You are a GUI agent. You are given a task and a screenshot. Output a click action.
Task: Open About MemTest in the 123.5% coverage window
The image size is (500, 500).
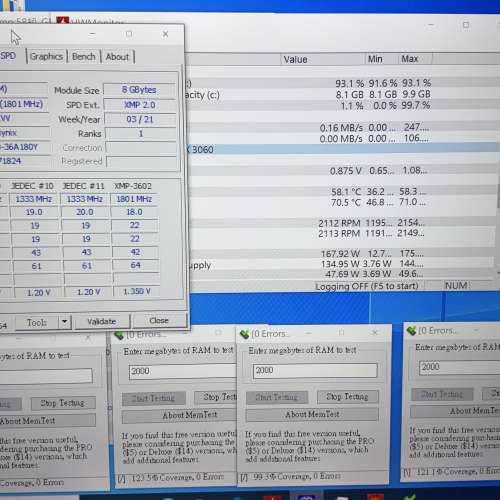click(179, 415)
